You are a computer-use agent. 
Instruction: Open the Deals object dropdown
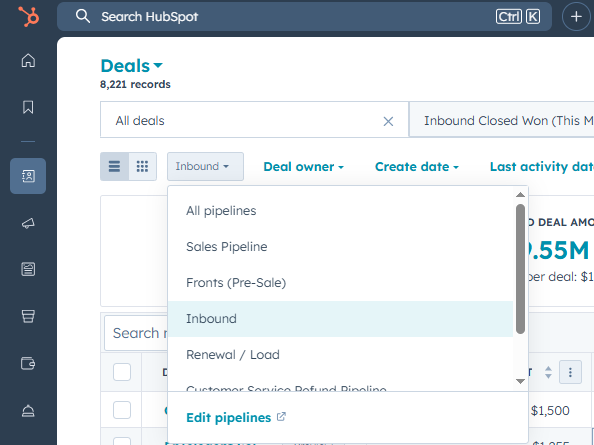131,66
